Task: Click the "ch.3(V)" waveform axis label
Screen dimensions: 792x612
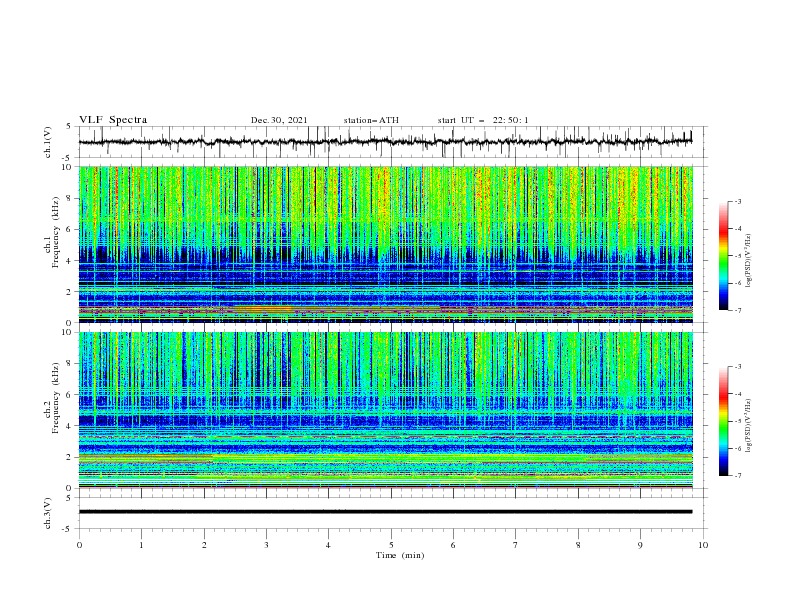Action: coord(48,513)
